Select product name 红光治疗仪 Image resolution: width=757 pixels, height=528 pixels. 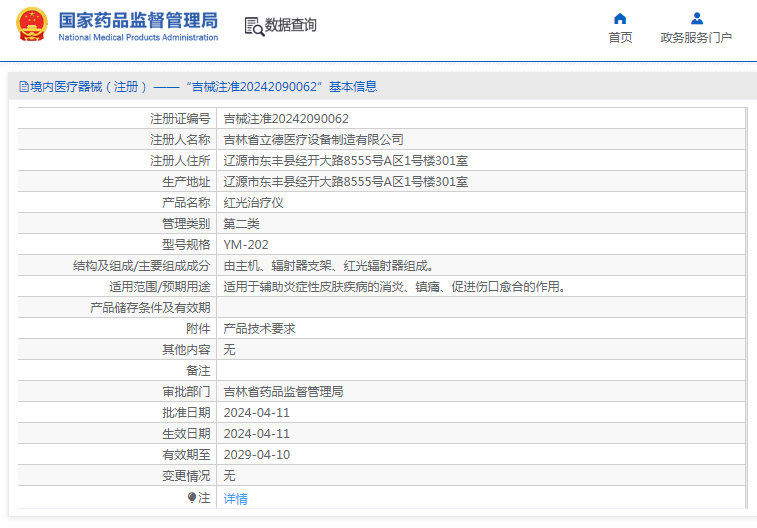253,203
